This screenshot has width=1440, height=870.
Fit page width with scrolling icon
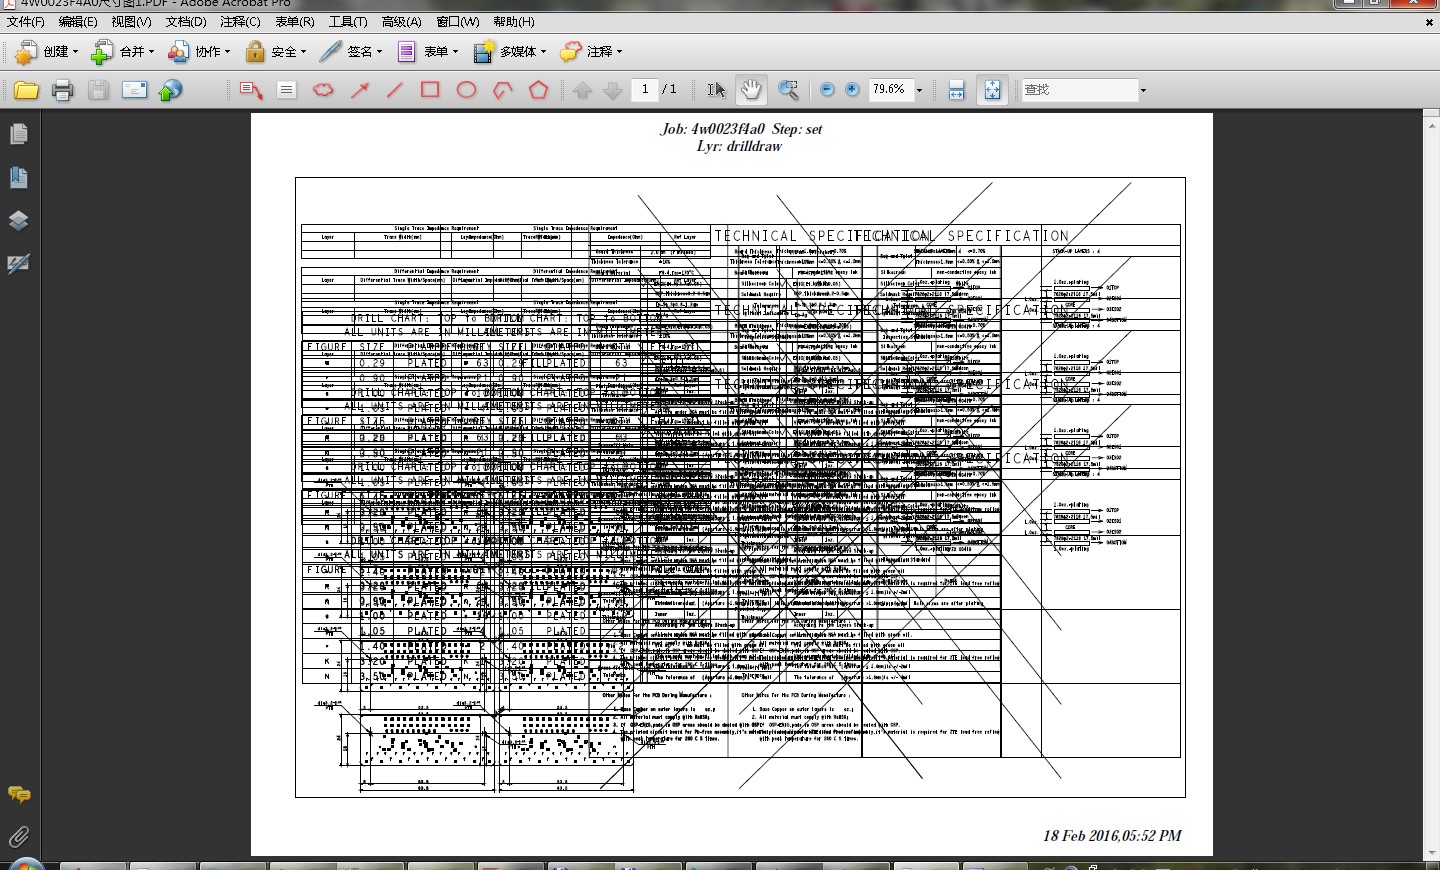click(956, 90)
